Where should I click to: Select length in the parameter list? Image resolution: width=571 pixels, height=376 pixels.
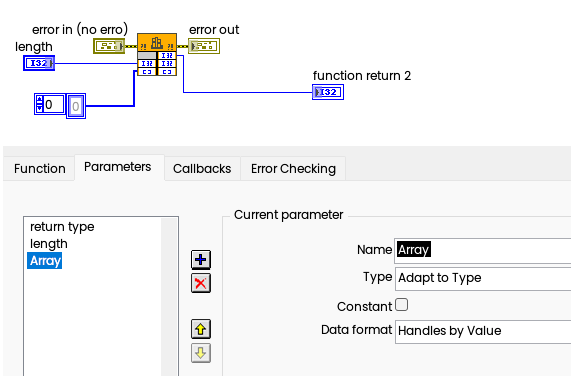49,244
